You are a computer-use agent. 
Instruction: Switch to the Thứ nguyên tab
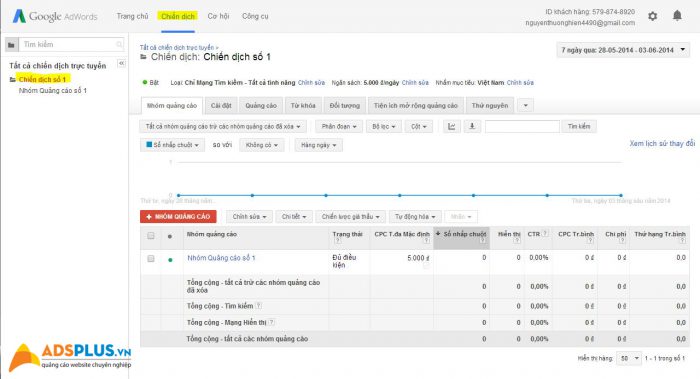pyautogui.click(x=490, y=106)
